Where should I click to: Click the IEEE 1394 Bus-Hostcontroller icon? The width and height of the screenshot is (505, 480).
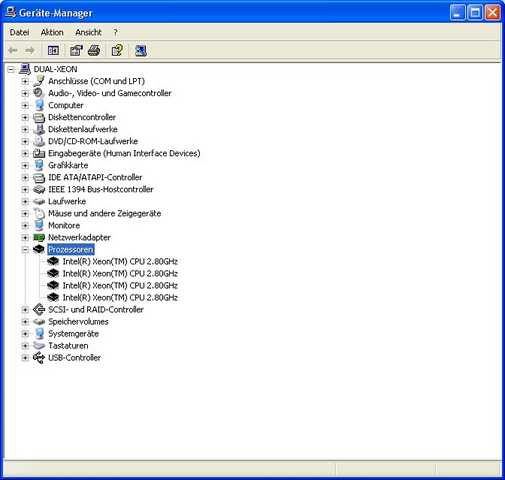coord(39,189)
